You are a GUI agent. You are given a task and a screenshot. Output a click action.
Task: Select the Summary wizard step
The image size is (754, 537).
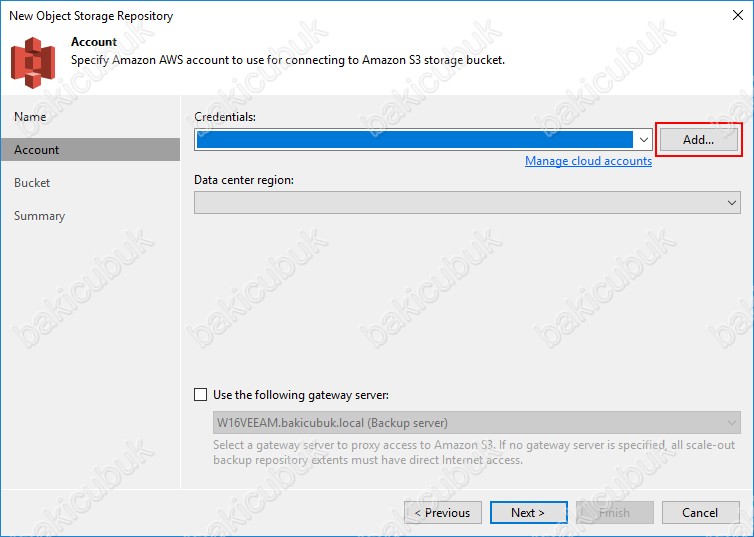39,216
